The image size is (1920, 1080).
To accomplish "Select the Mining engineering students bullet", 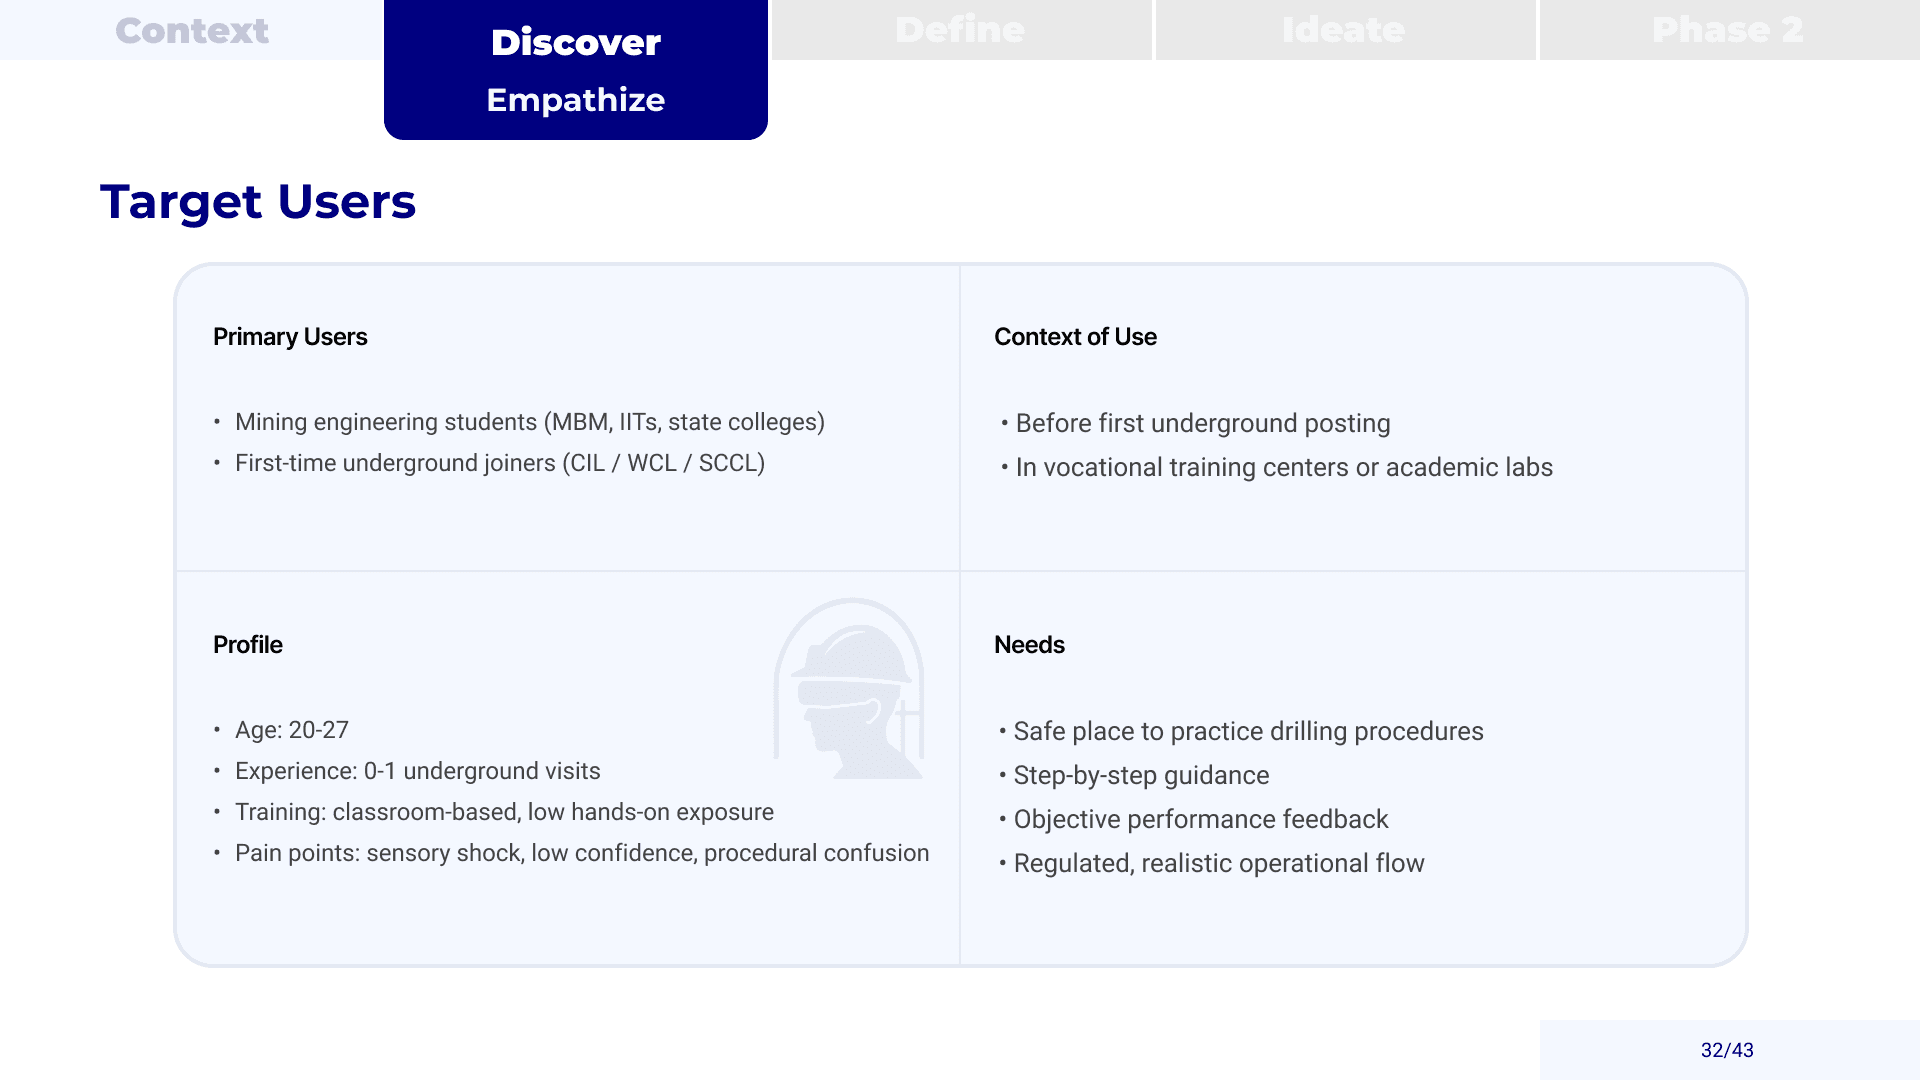I will [x=529, y=422].
